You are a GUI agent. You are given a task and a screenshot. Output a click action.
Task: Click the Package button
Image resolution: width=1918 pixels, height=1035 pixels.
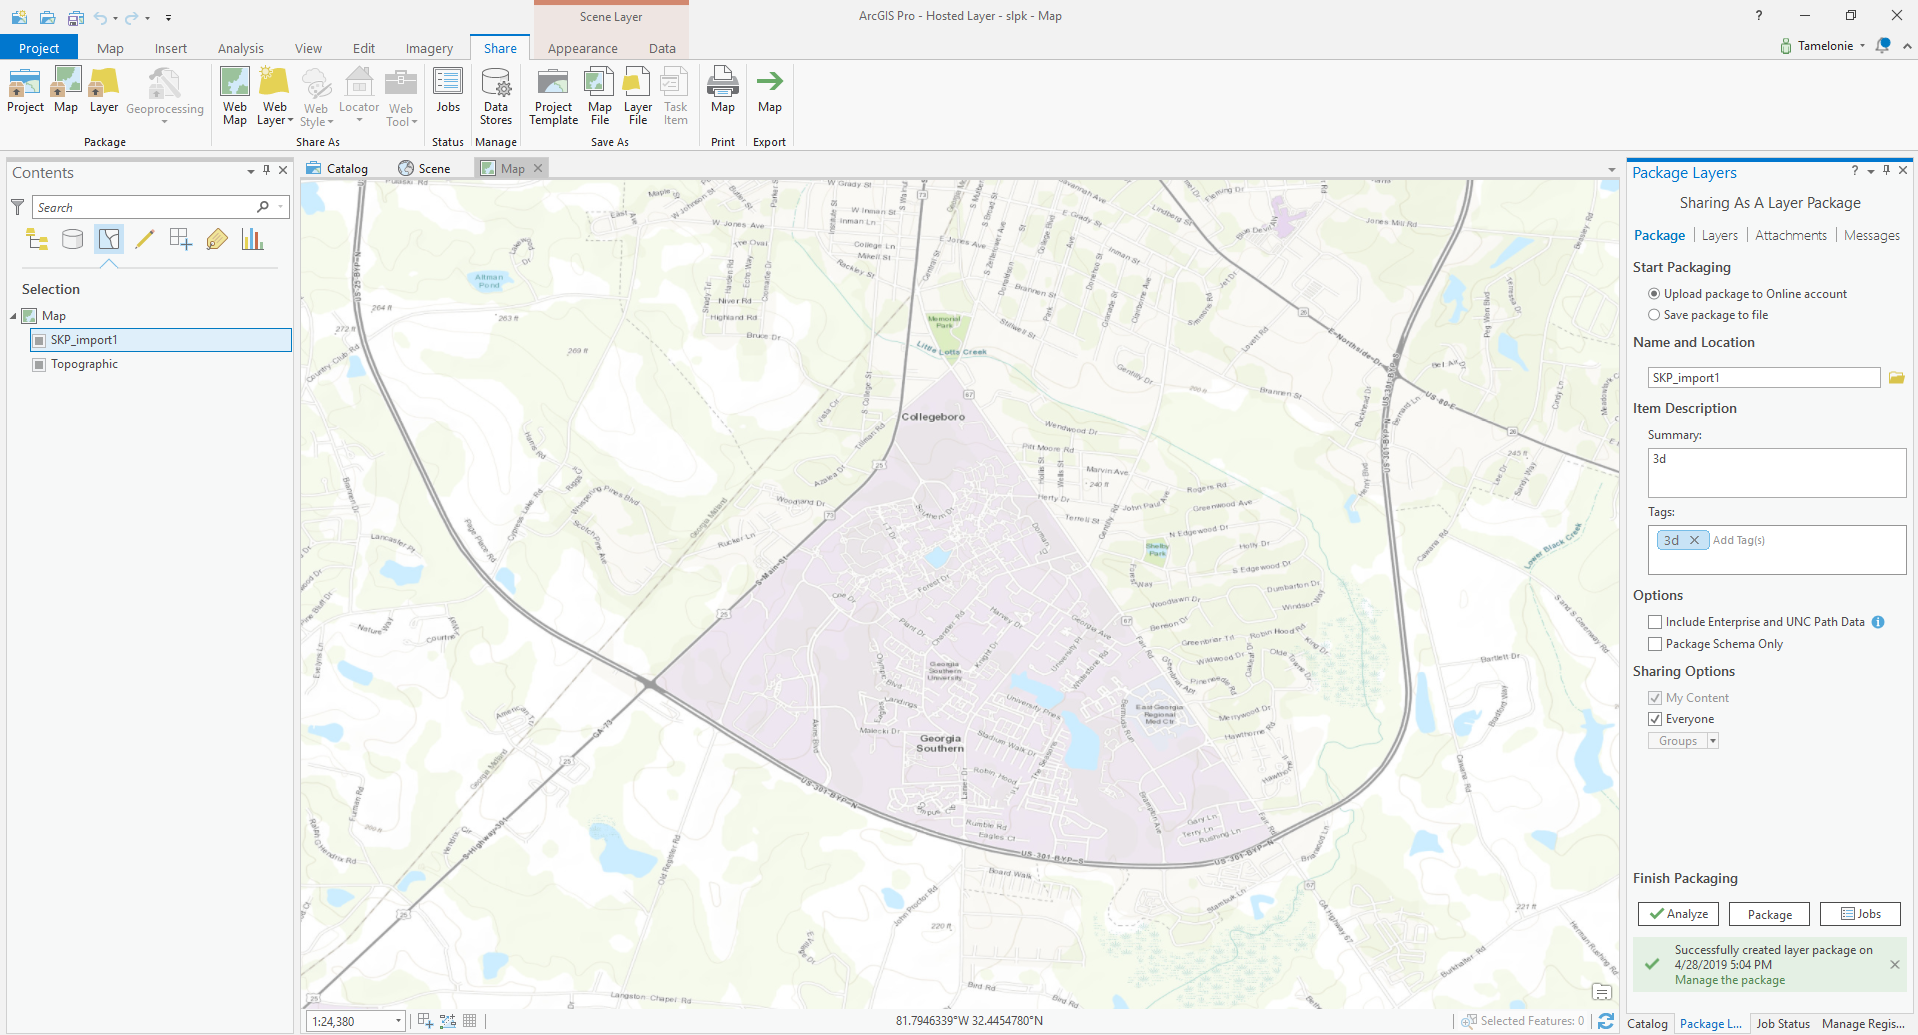coord(1770,914)
